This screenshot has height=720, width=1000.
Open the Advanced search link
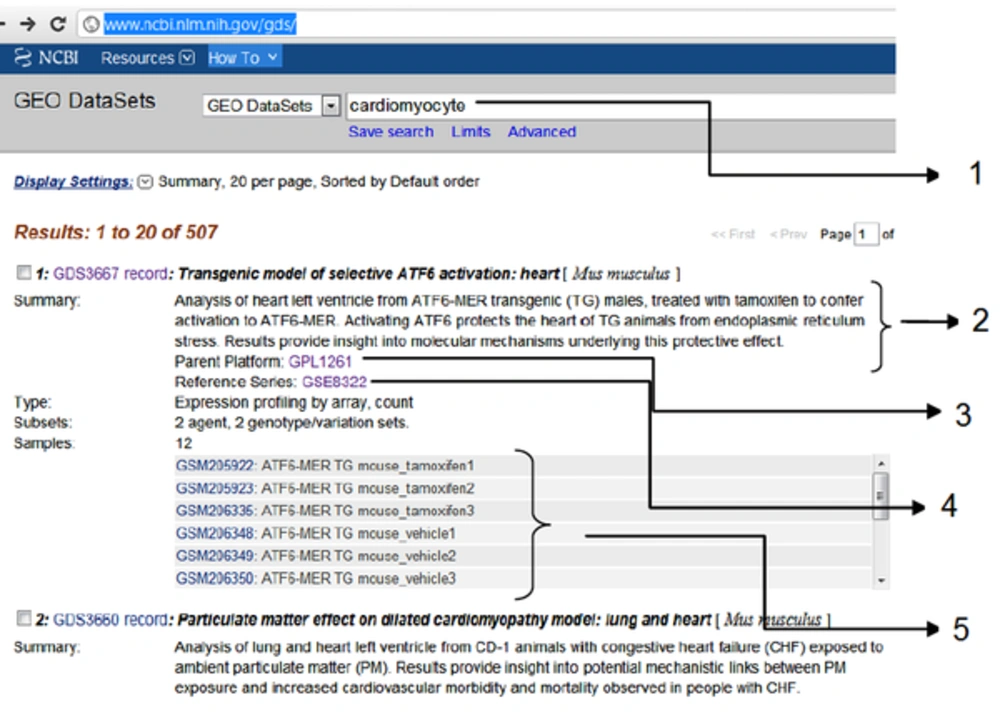pyautogui.click(x=541, y=132)
